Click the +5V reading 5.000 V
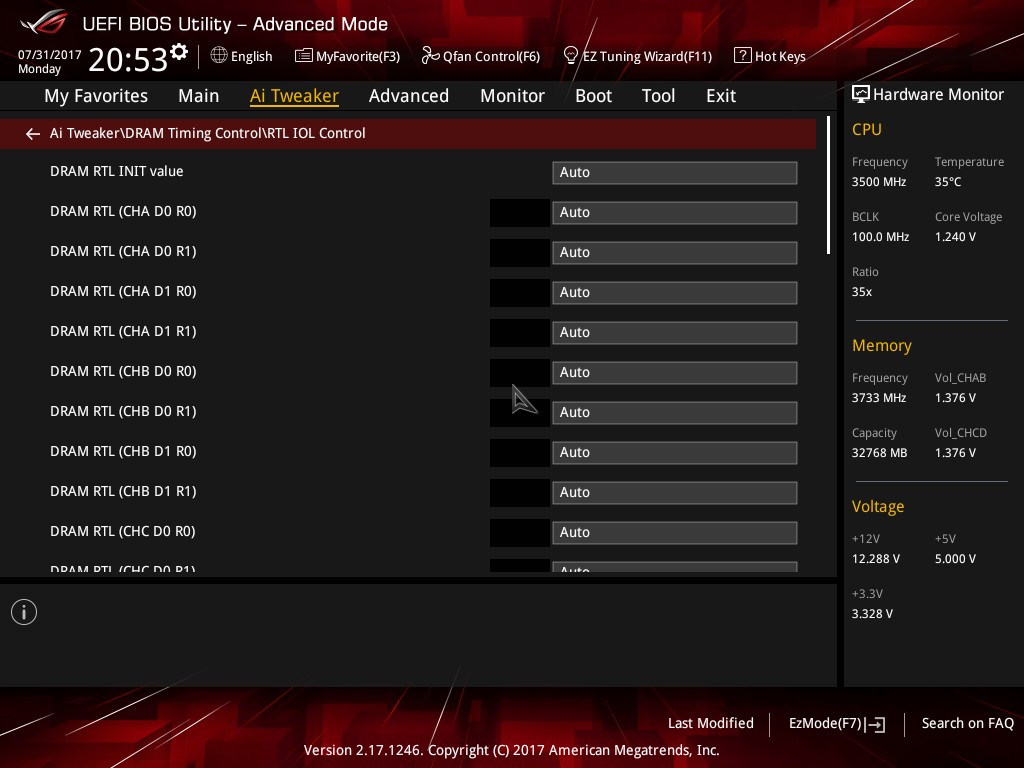The height and width of the screenshot is (768, 1024). [x=955, y=559]
